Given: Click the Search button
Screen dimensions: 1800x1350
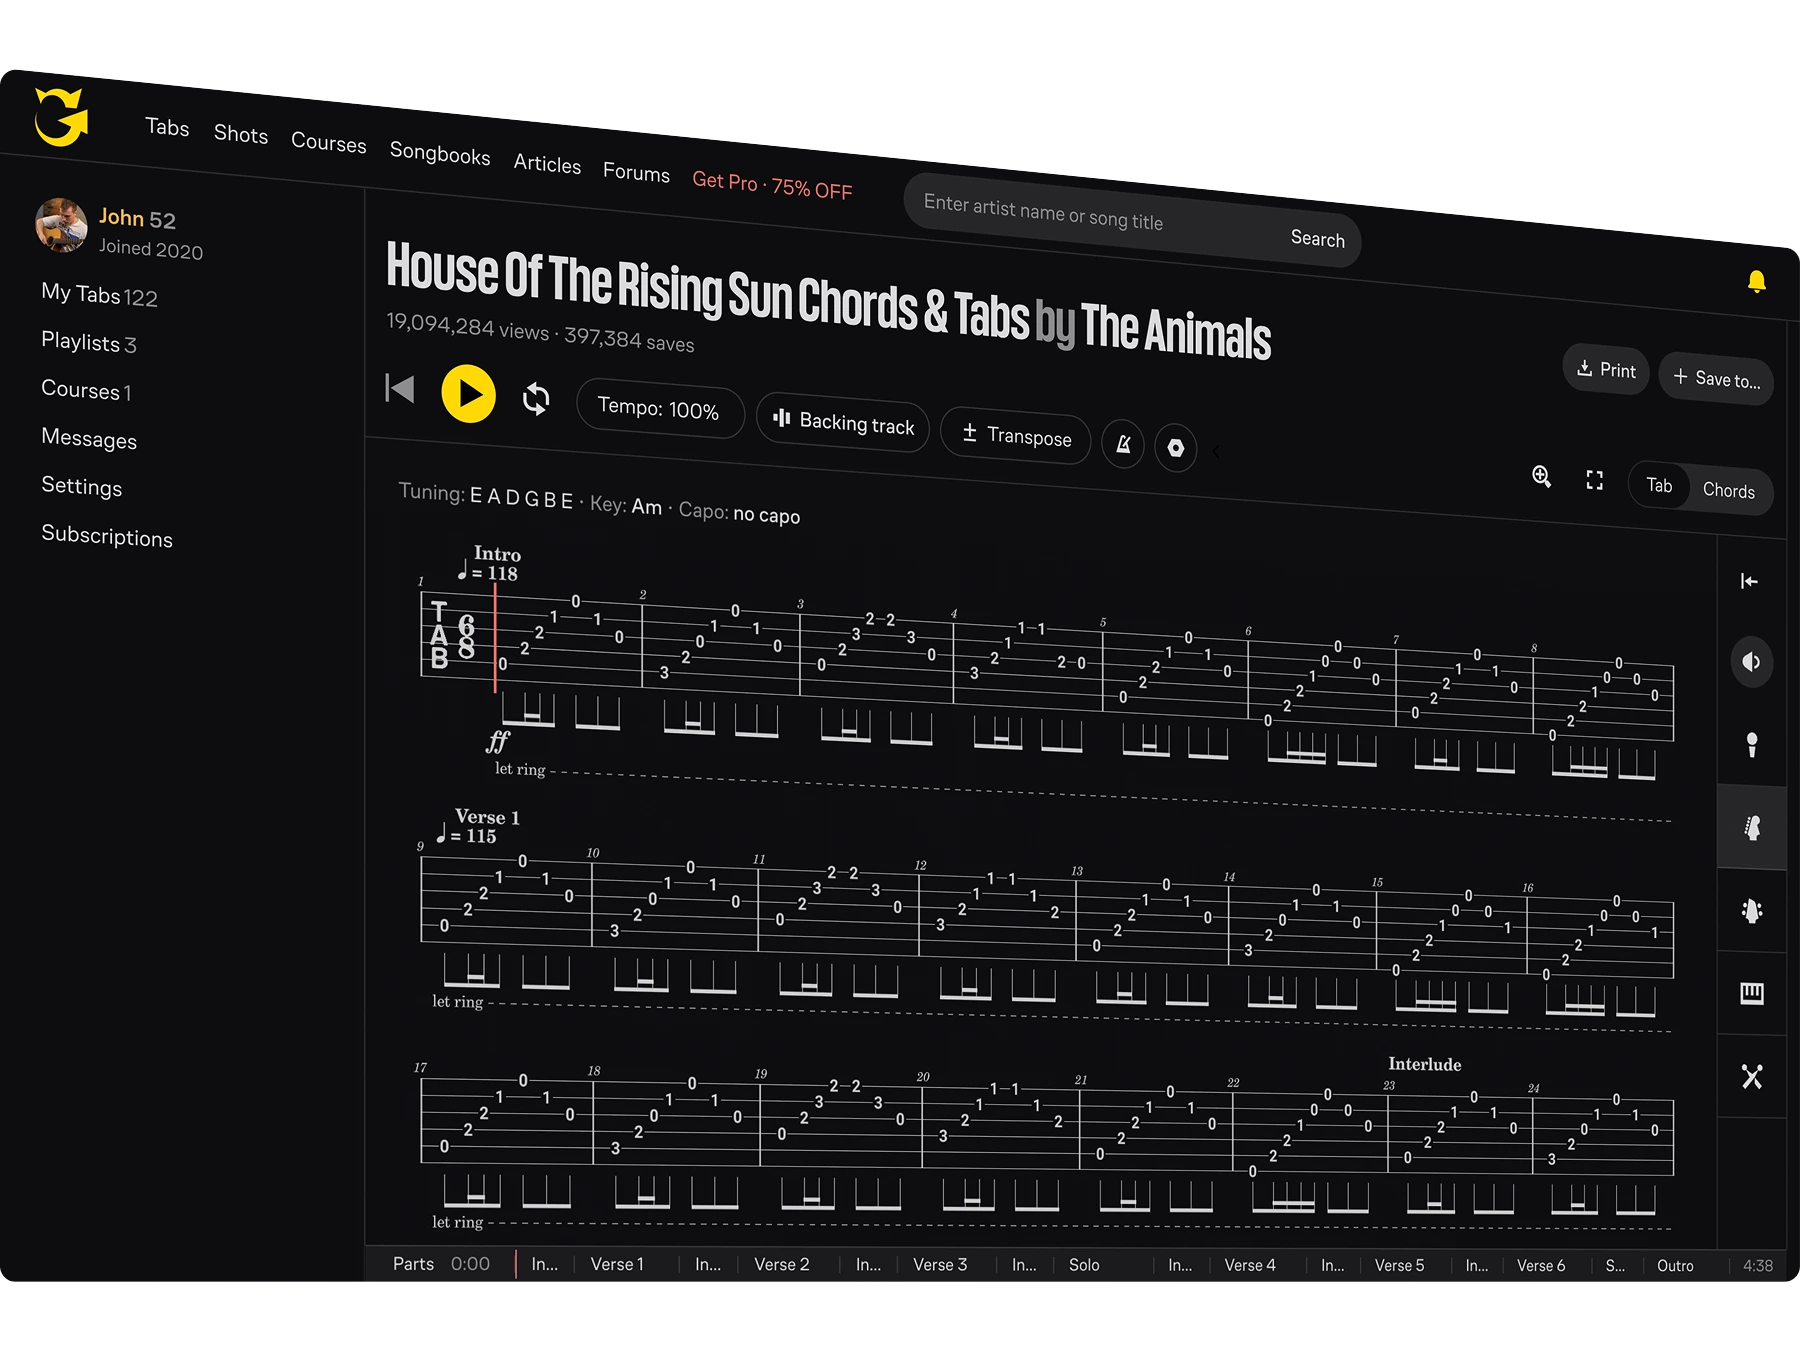Looking at the screenshot, I should (x=1317, y=239).
